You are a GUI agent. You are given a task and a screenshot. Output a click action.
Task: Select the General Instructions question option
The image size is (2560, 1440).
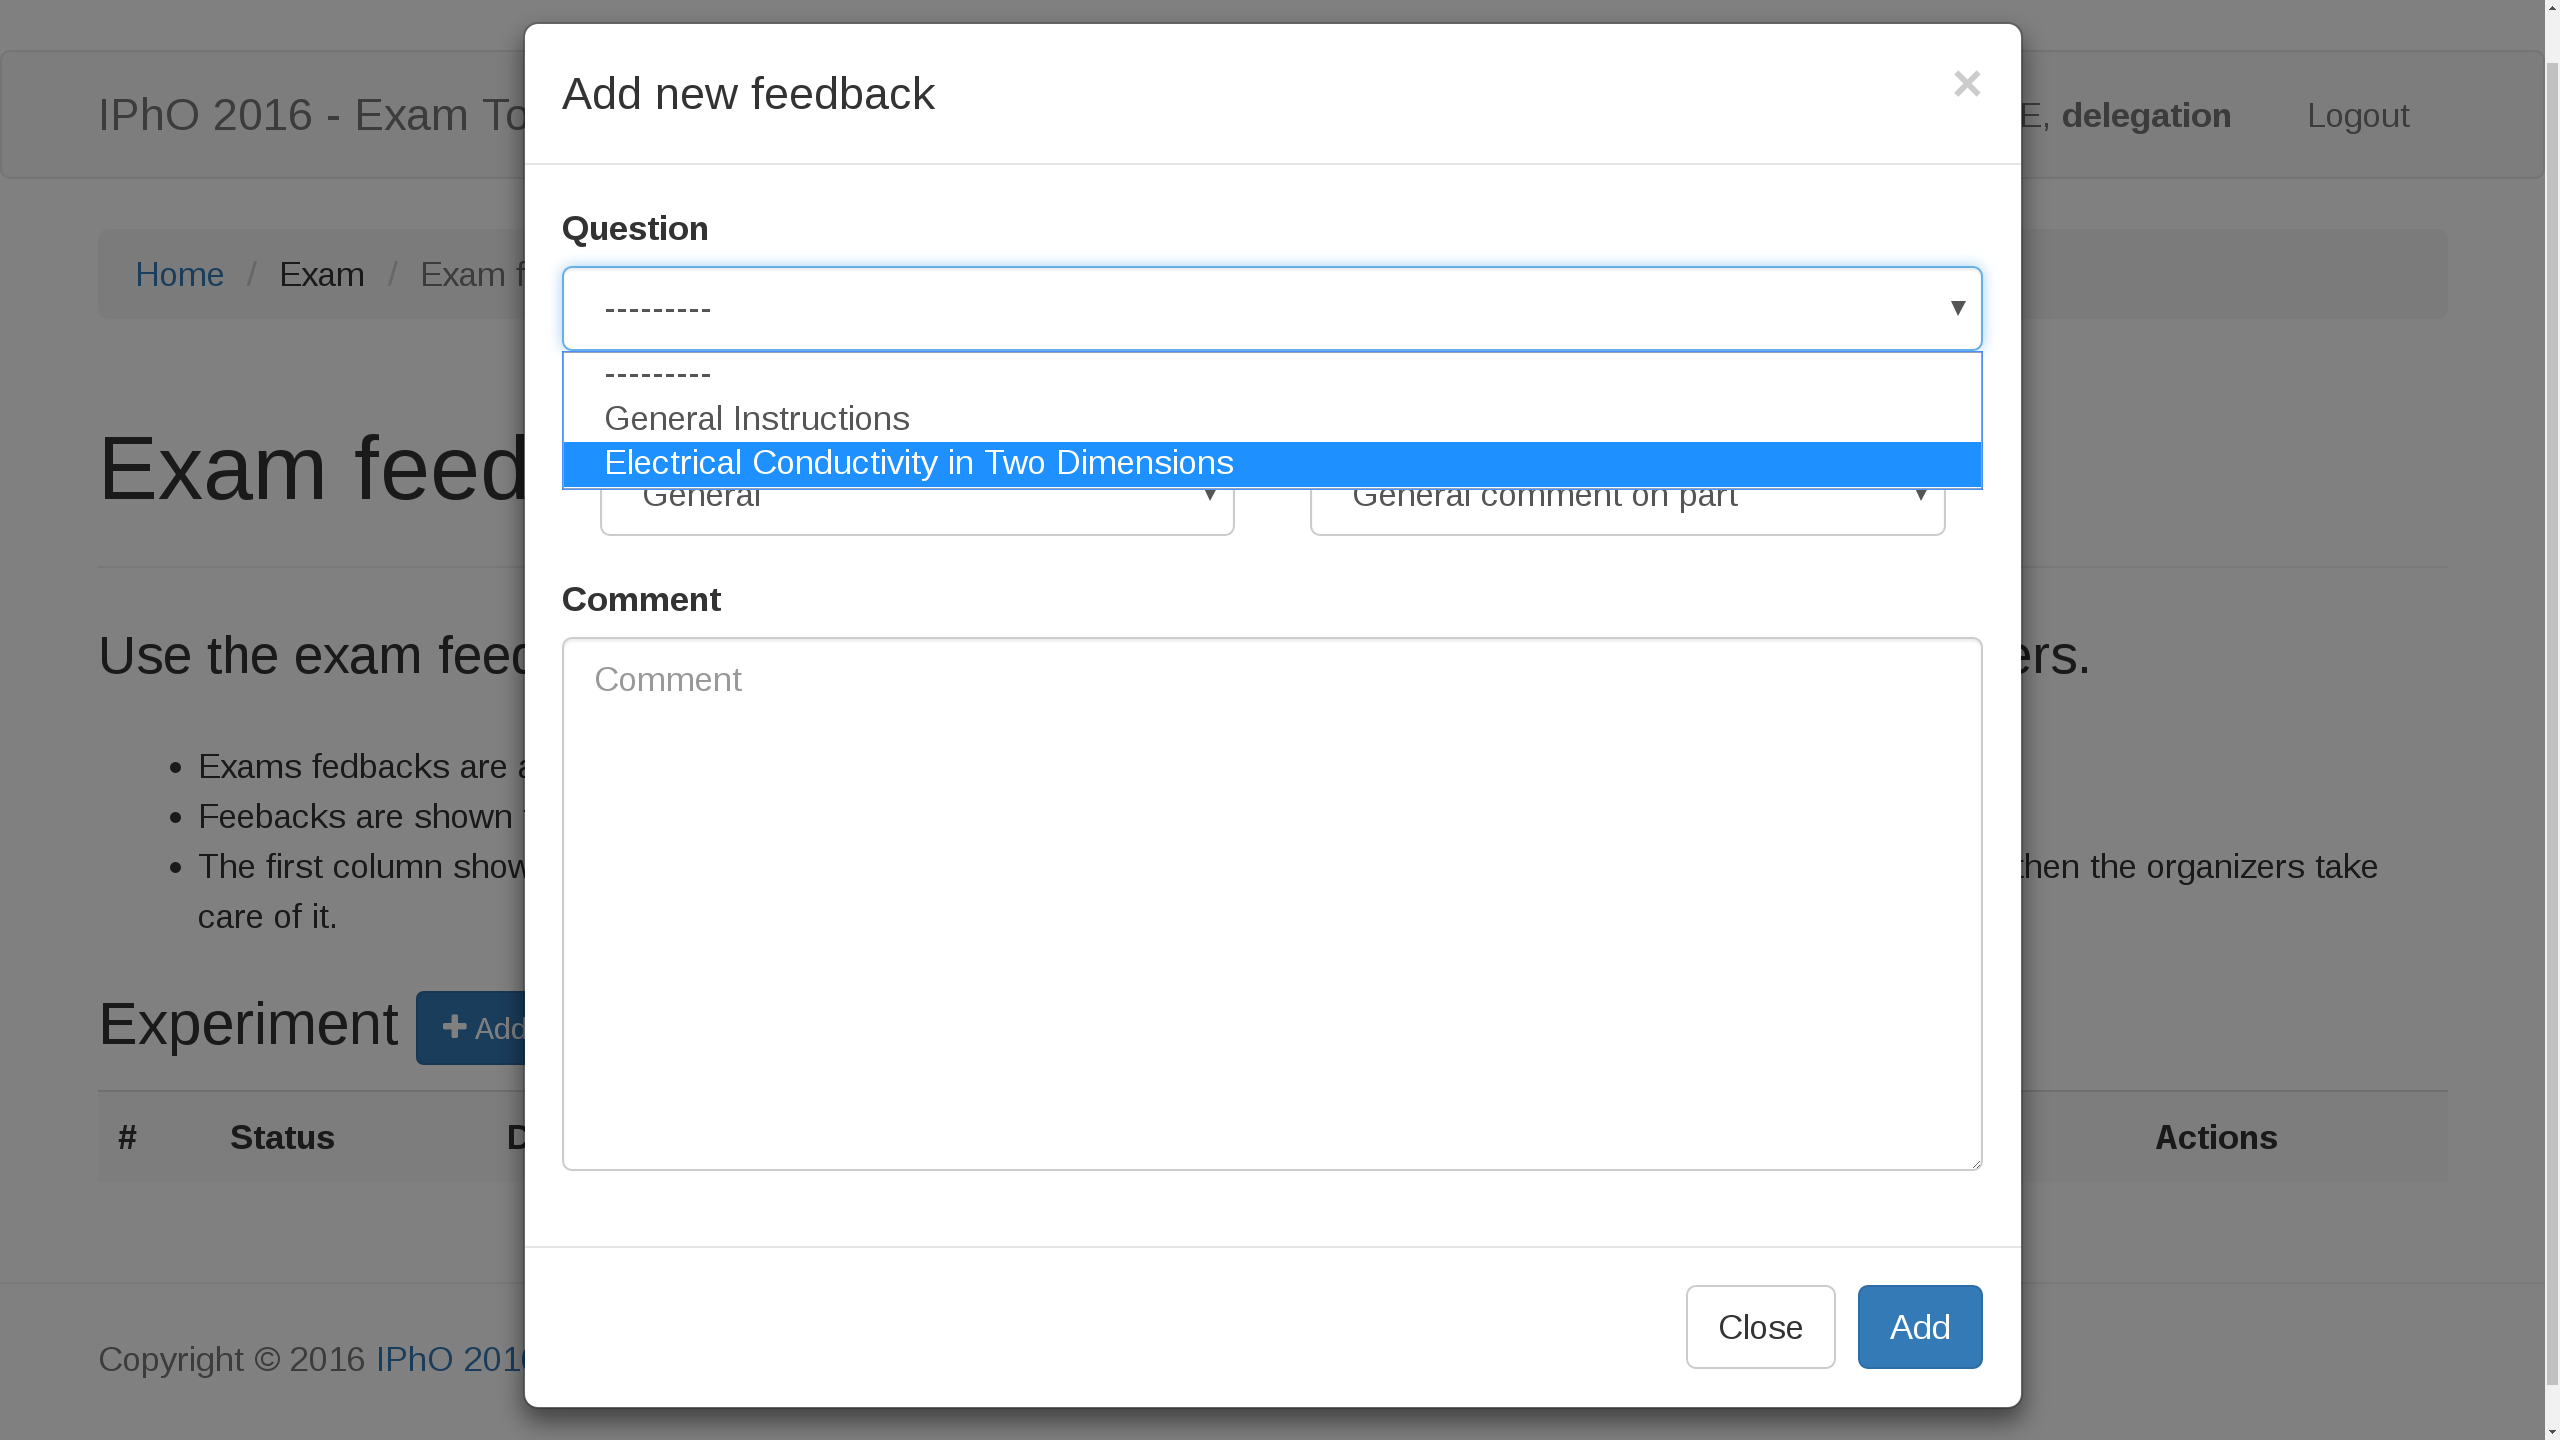coord(757,418)
